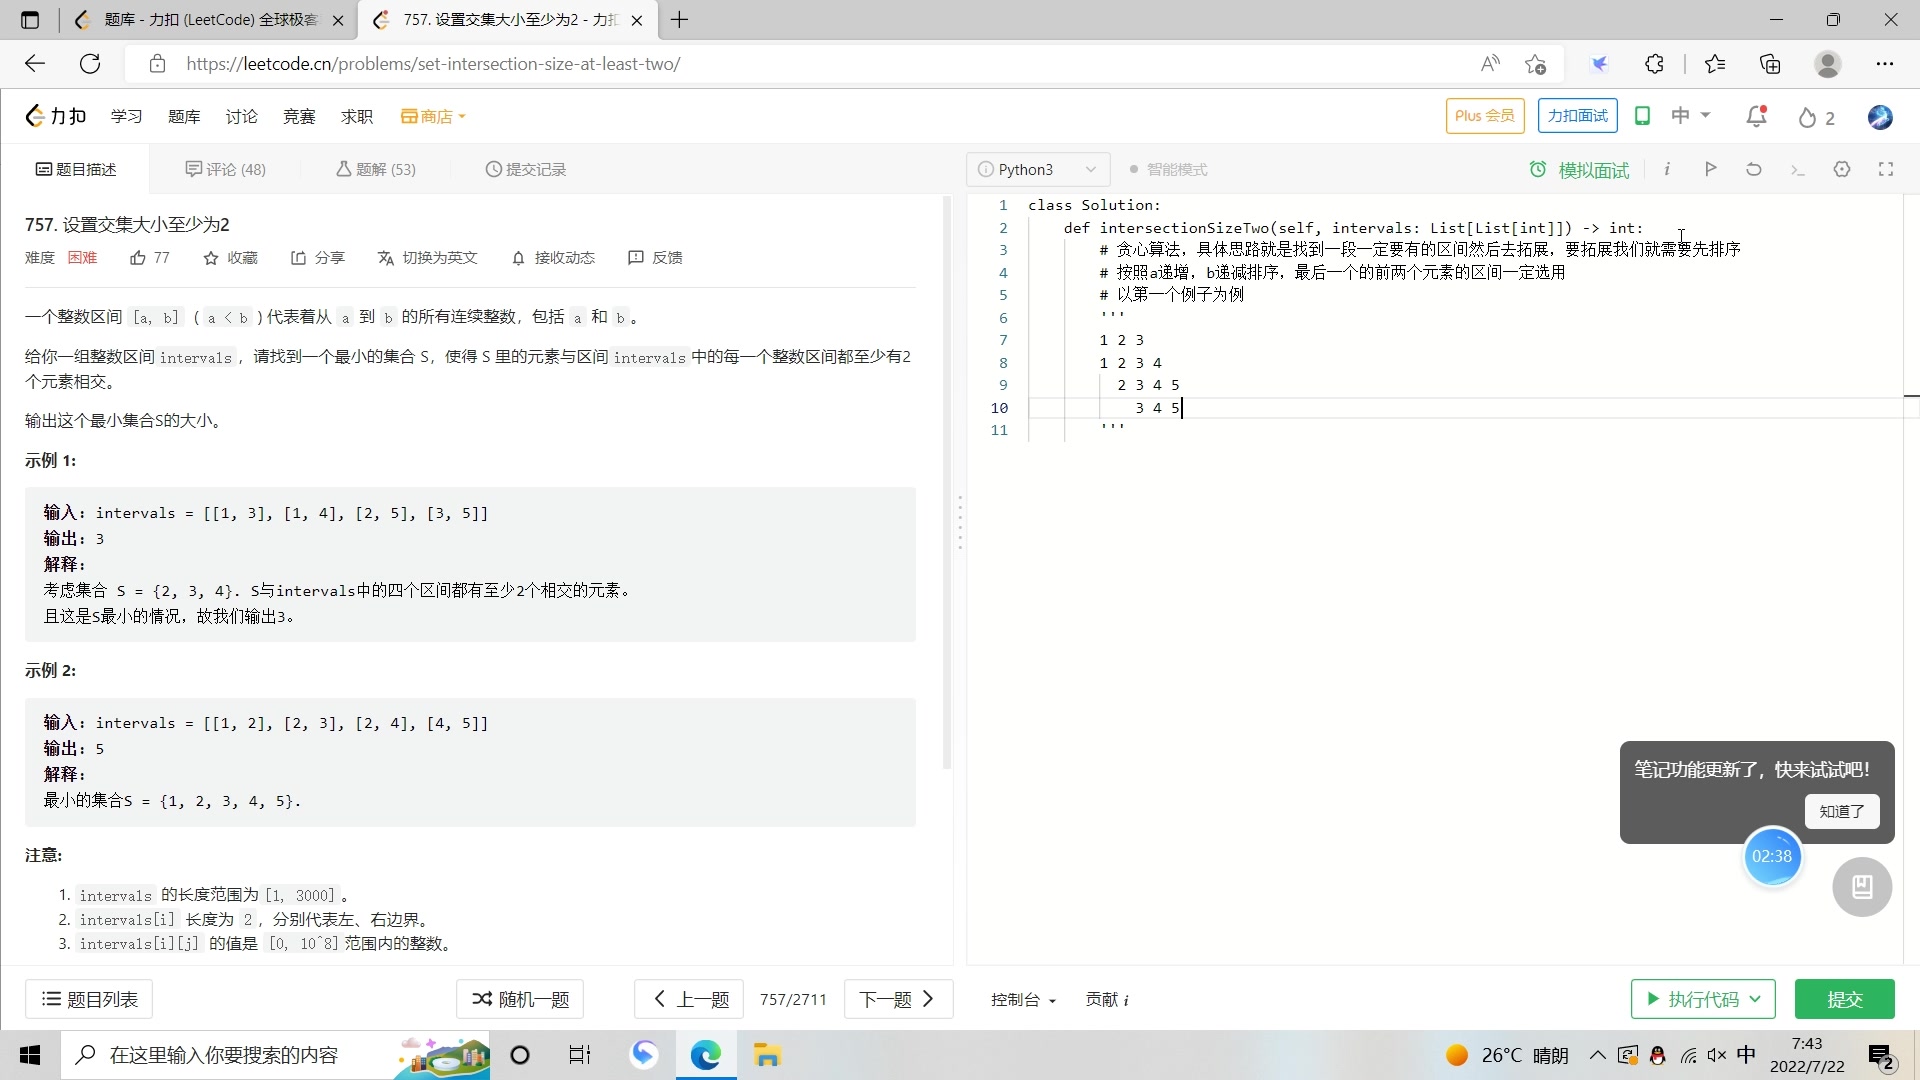
Task: Enter fullscreen editor mode
Action: coord(1886,169)
